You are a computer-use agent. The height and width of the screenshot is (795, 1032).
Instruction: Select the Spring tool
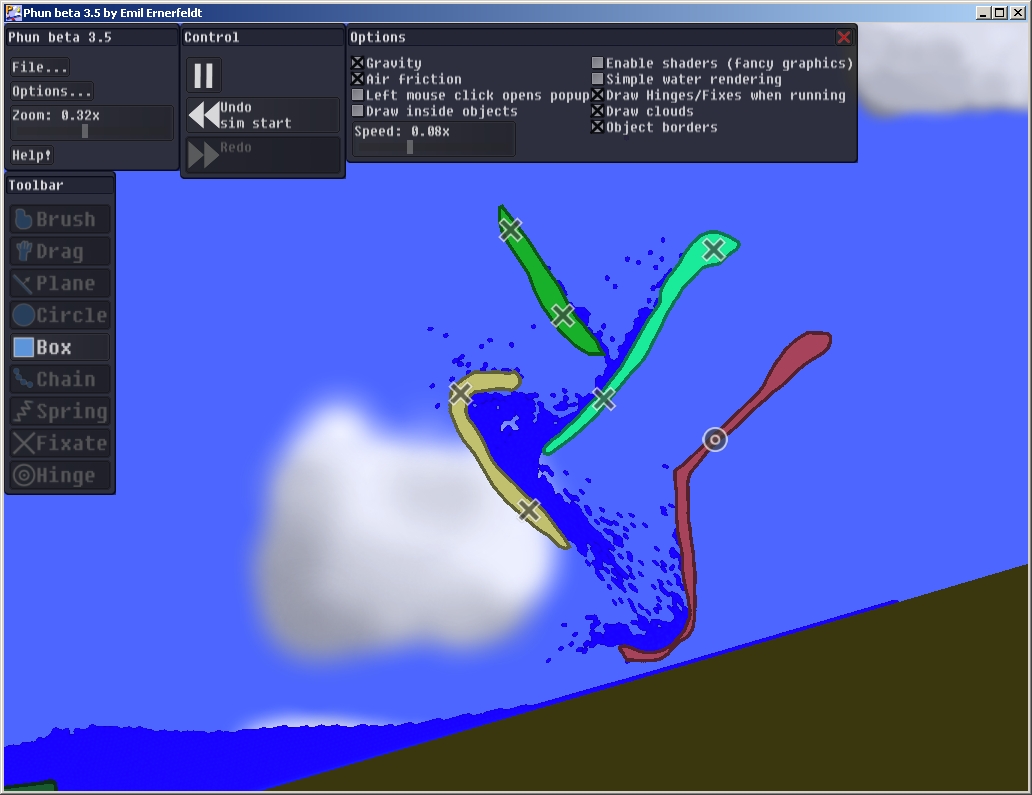[x=59, y=412]
